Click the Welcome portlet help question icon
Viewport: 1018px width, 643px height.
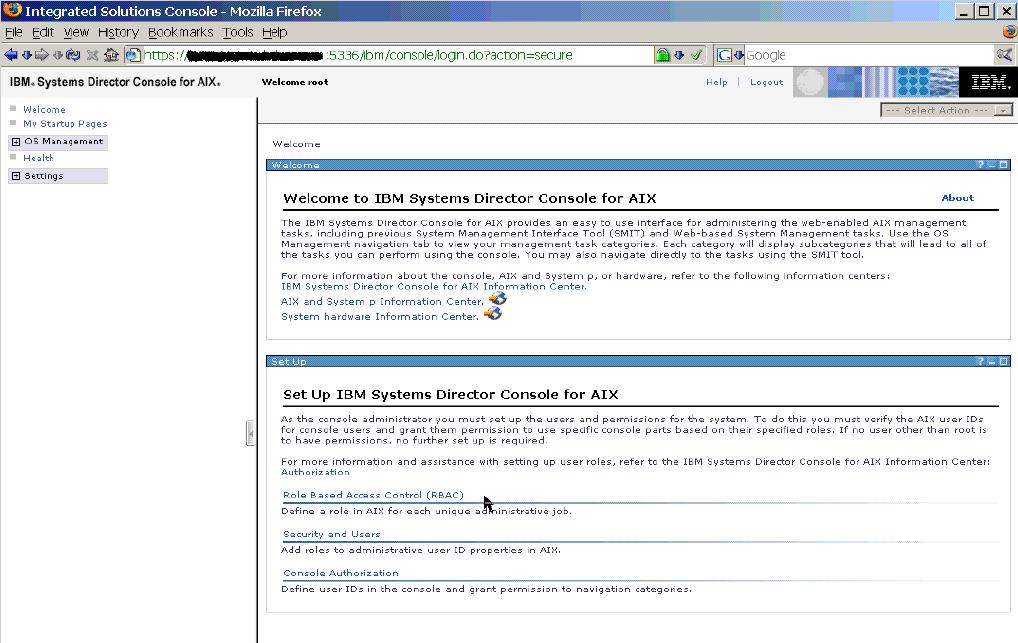pyautogui.click(x=981, y=165)
